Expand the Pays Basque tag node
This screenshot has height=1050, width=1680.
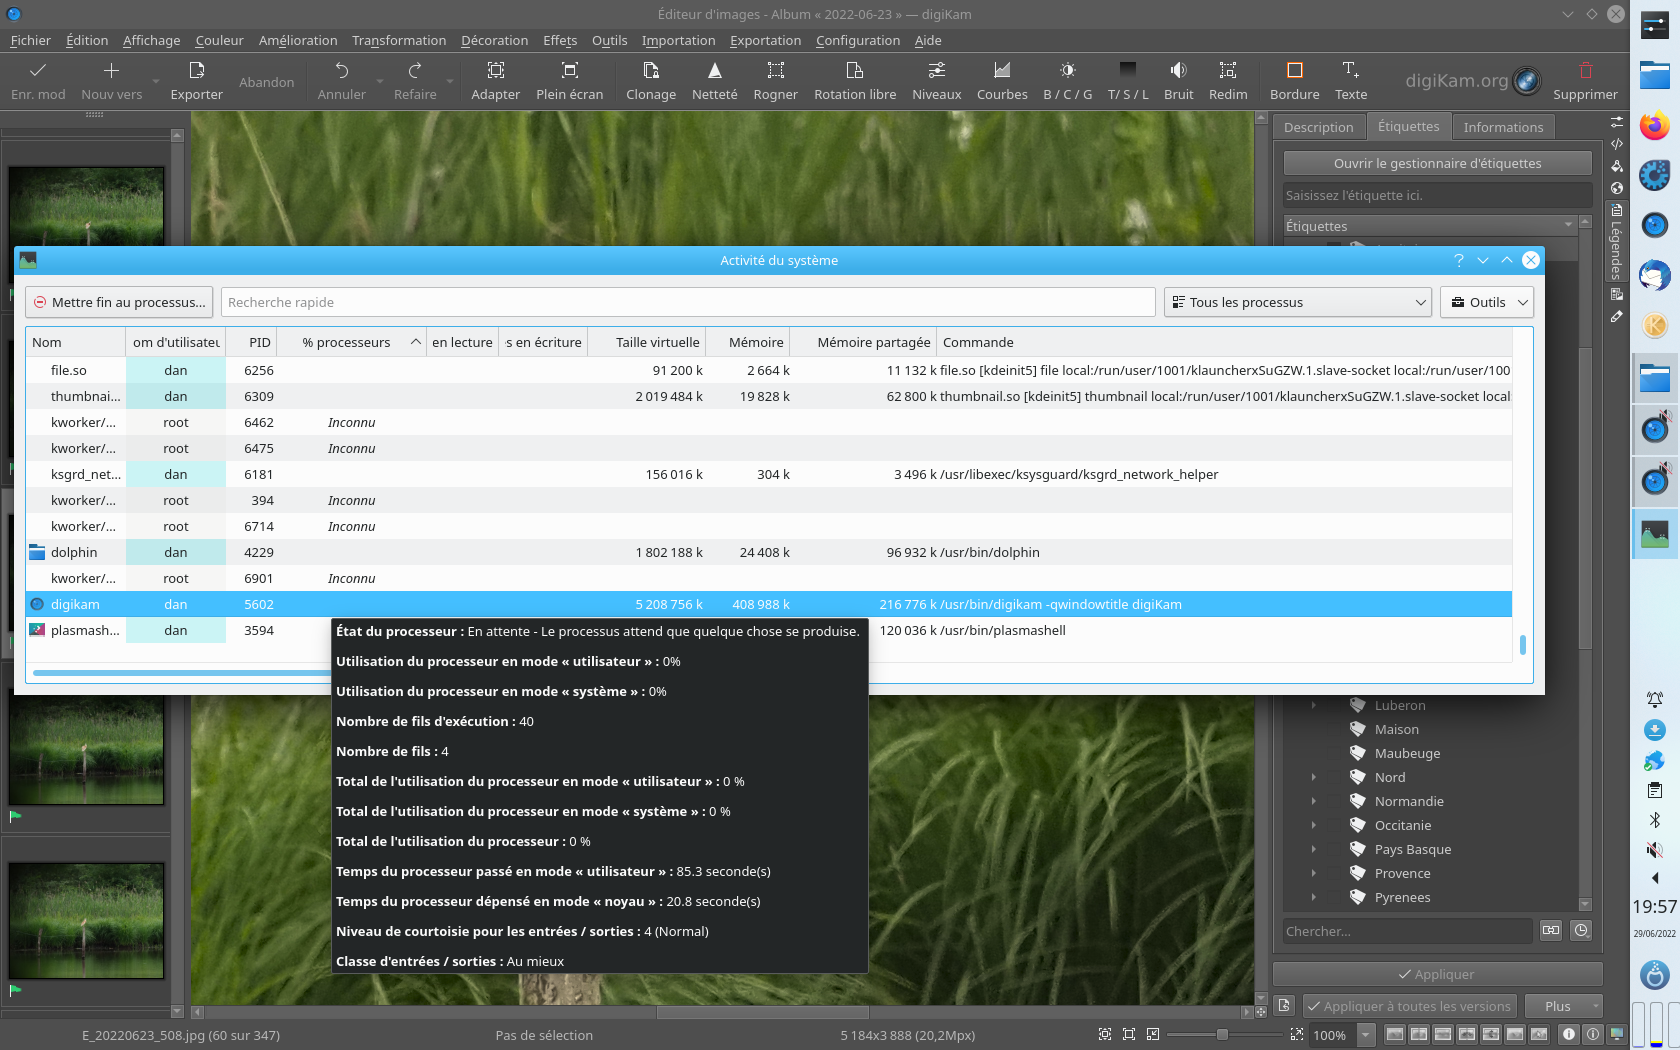(1314, 850)
